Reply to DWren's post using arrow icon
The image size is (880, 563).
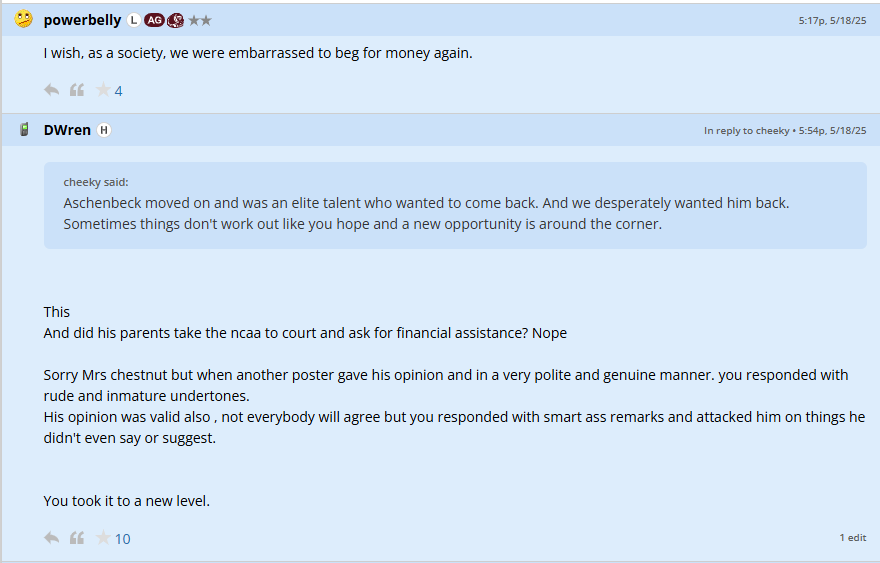(x=52, y=538)
